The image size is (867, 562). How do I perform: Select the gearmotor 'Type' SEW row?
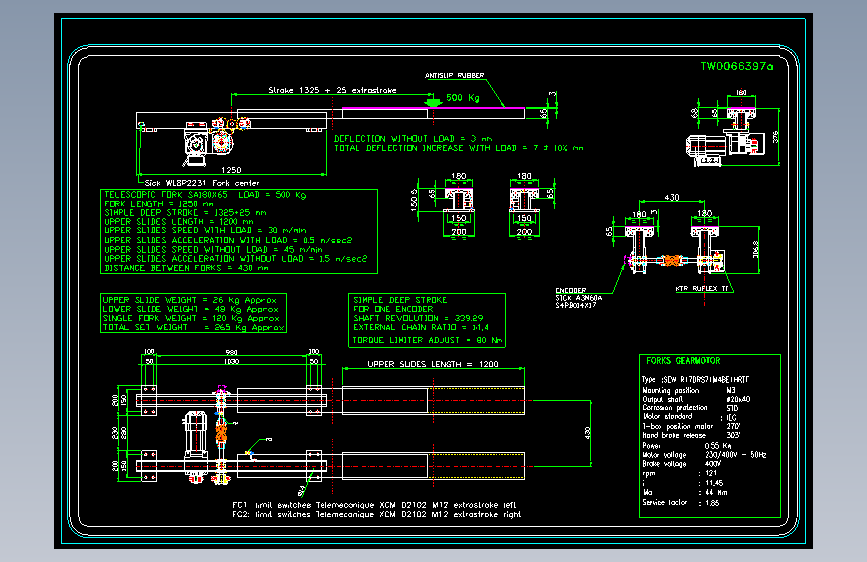tap(696, 379)
